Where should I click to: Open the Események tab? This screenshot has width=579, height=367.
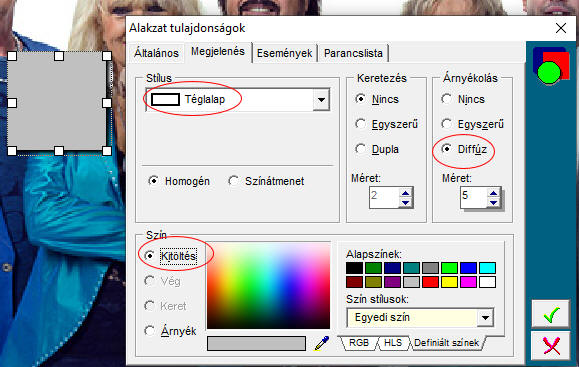click(284, 53)
